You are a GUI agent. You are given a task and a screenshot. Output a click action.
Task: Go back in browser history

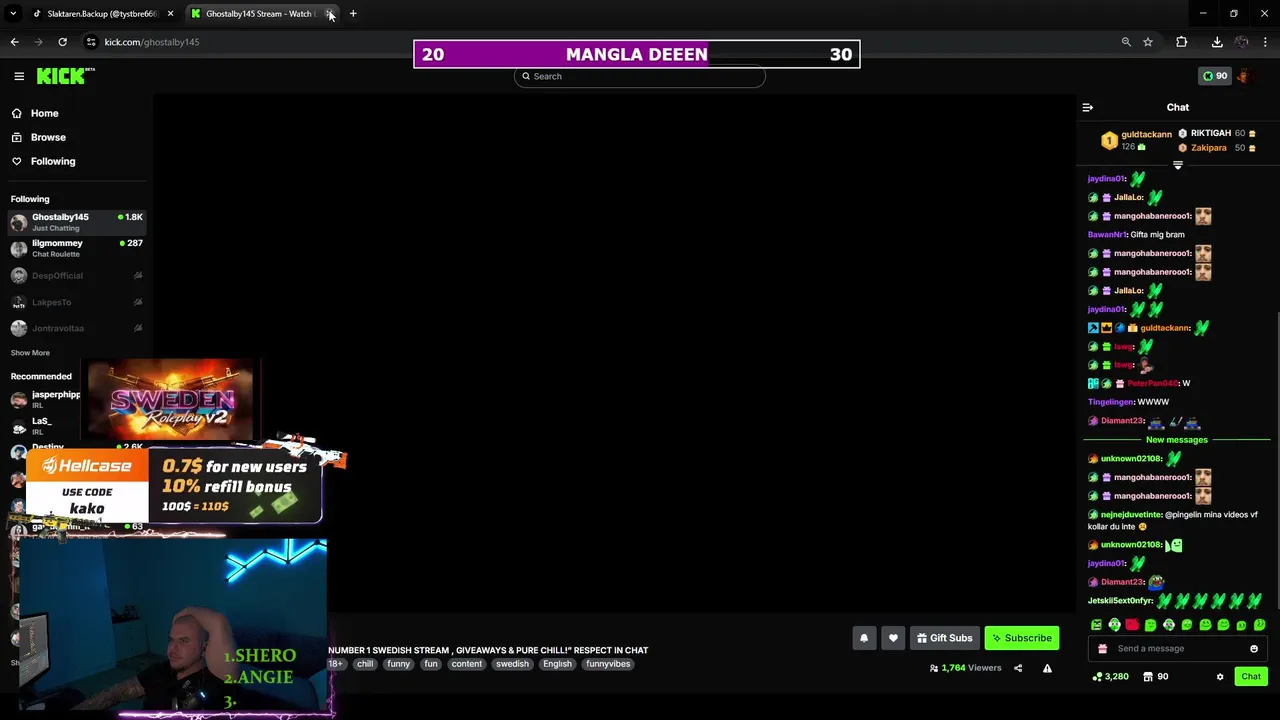(x=14, y=42)
